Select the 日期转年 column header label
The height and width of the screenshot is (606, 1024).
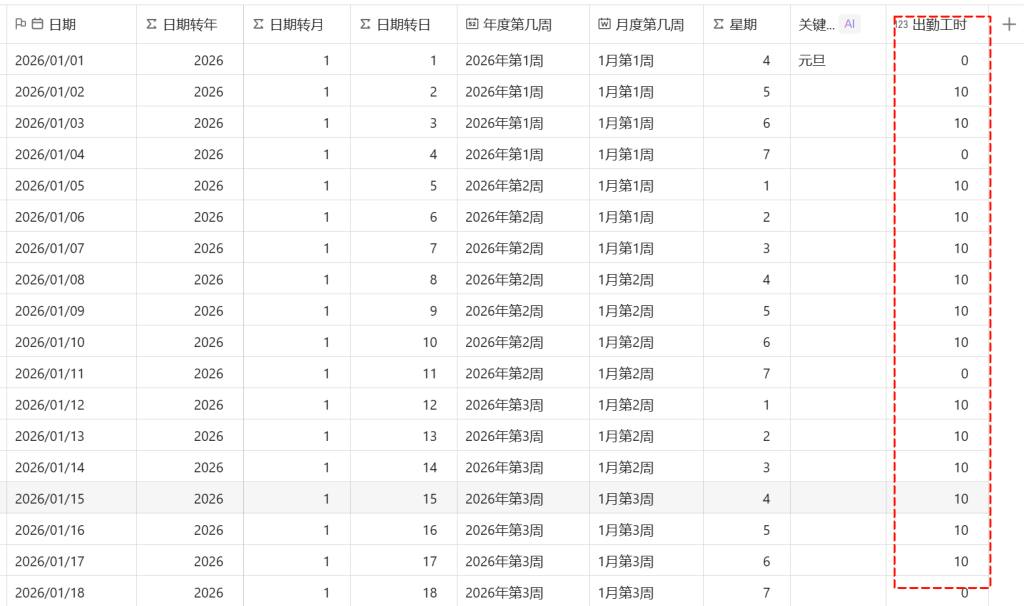pyautogui.click(x=190, y=25)
